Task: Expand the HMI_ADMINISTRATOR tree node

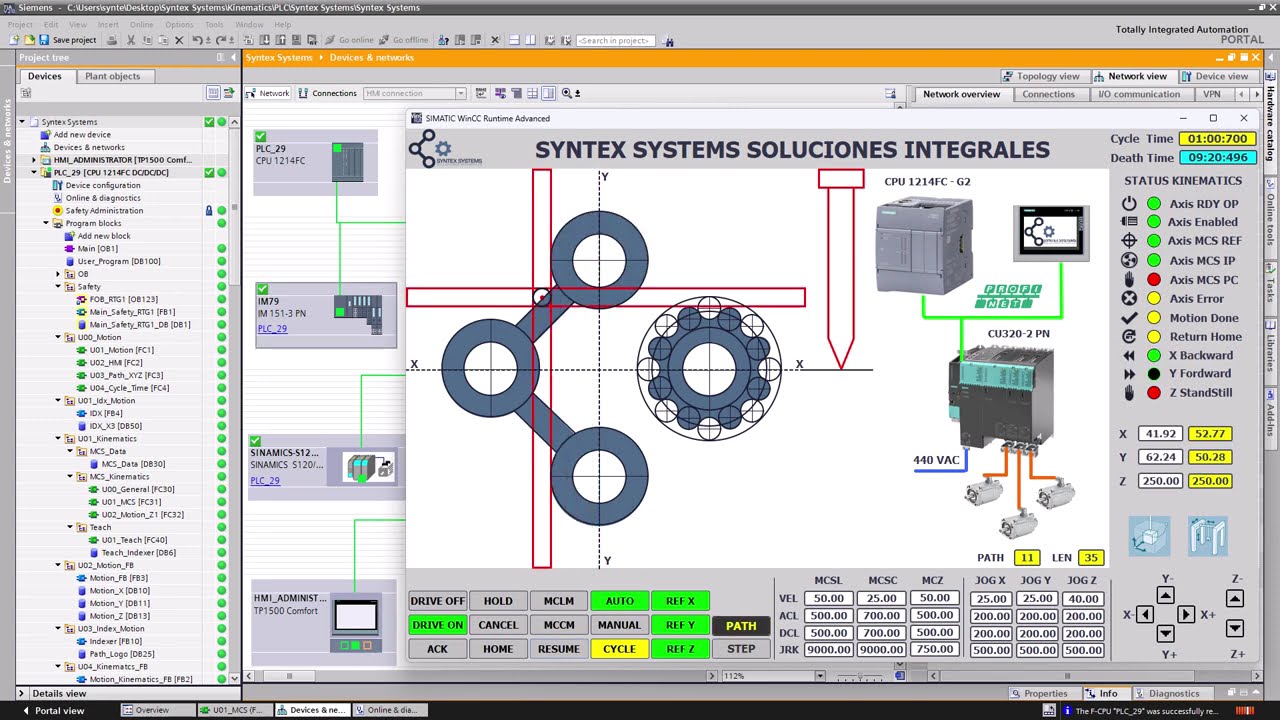Action: (x=34, y=160)
